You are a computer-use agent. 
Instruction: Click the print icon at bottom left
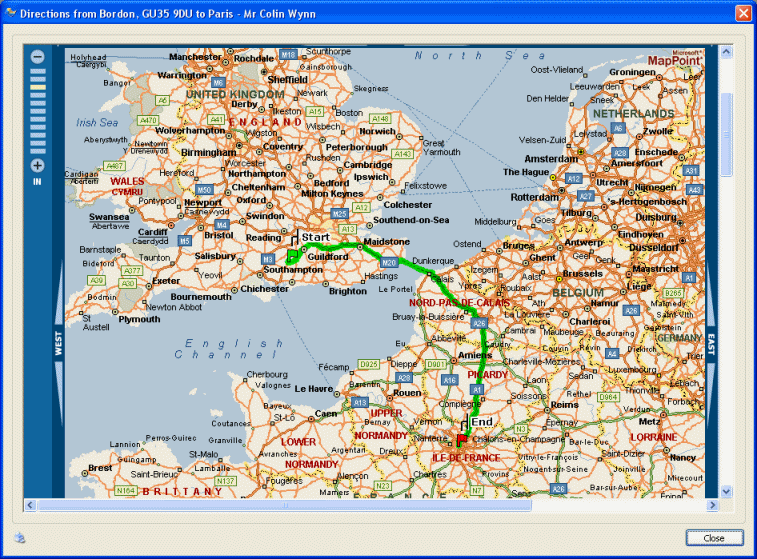[x=20, y=537]
